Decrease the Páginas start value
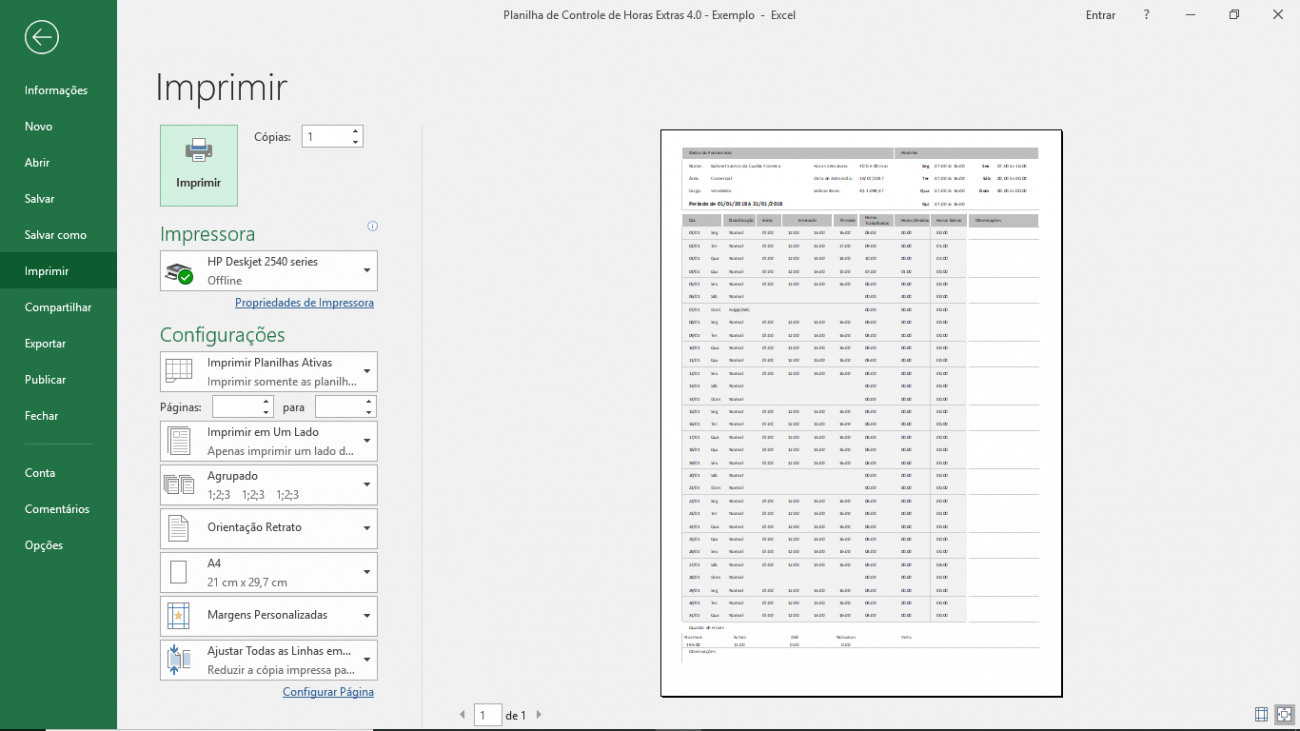The height and width of the screenshot is (731, 1300). pos(267,412)
